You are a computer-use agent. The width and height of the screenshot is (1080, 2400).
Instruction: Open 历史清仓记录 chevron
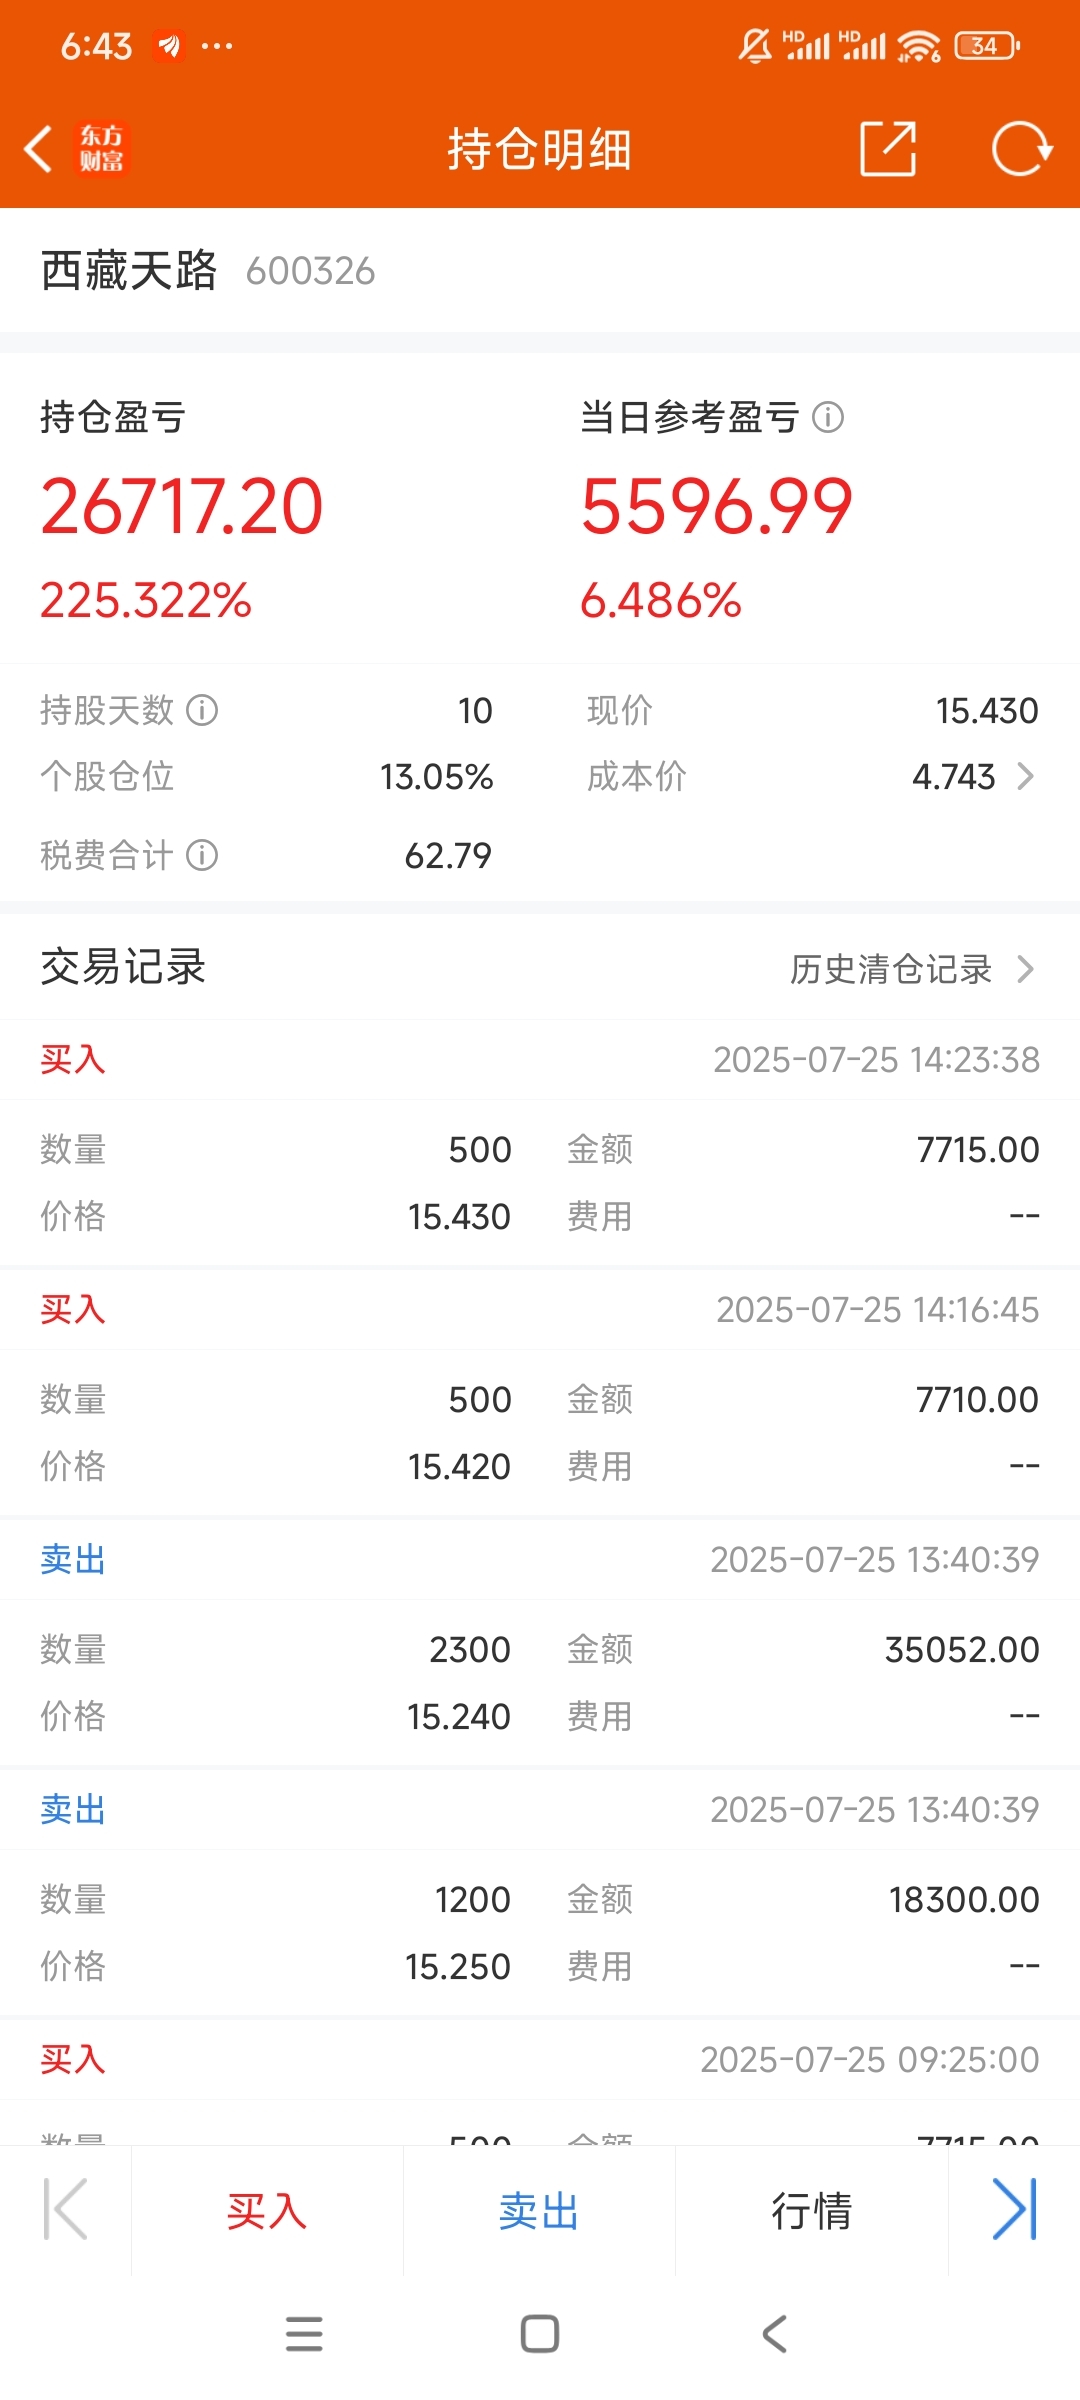click(1025, 968)
